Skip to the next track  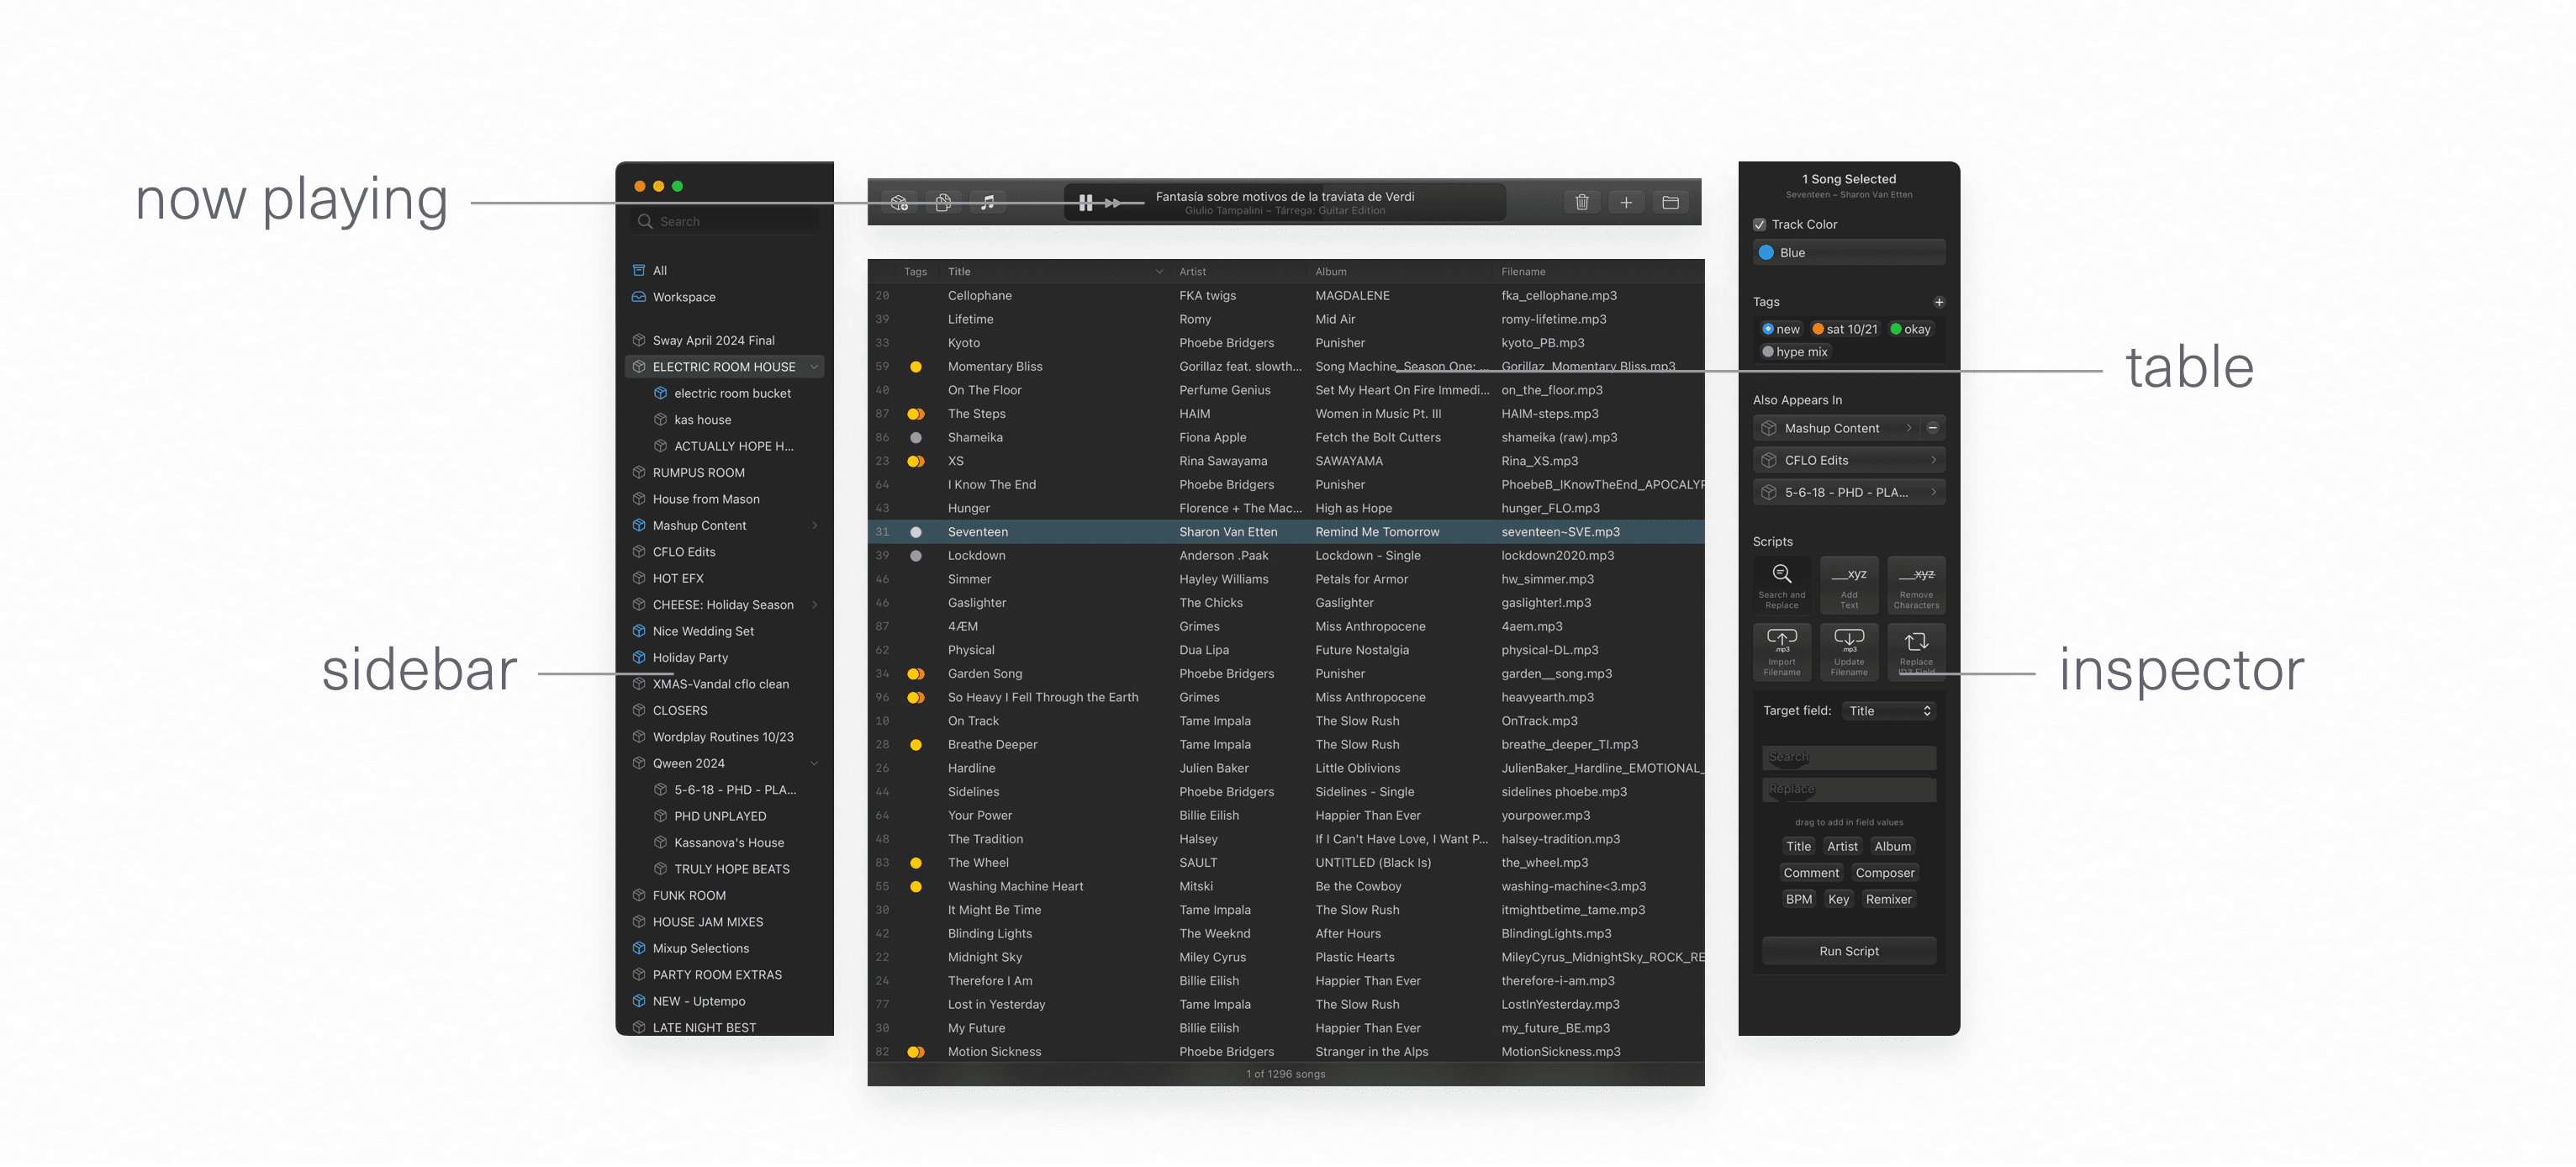1112,202
